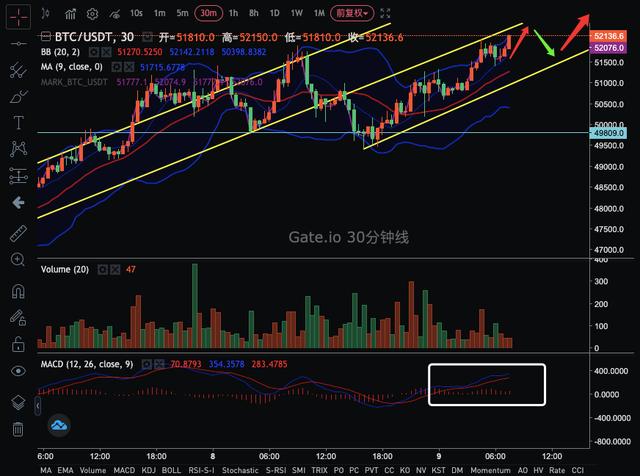The height and width of the screenshot is (476, 640).
Task: Click the zoom-in magnifier tool
Action: coord(17,262)
